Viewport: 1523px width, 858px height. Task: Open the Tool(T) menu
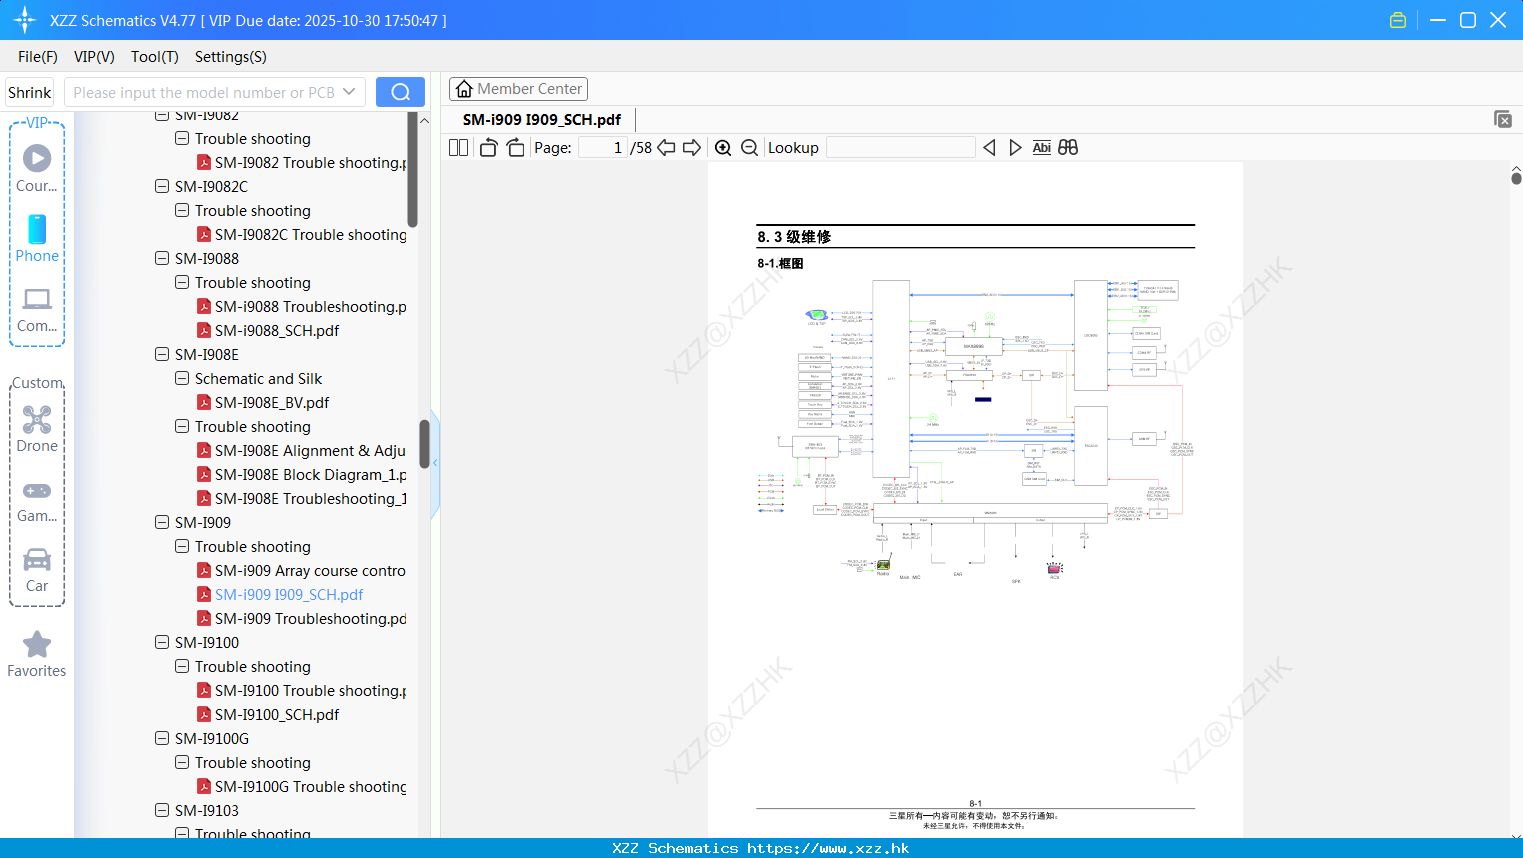pos(155,57)
